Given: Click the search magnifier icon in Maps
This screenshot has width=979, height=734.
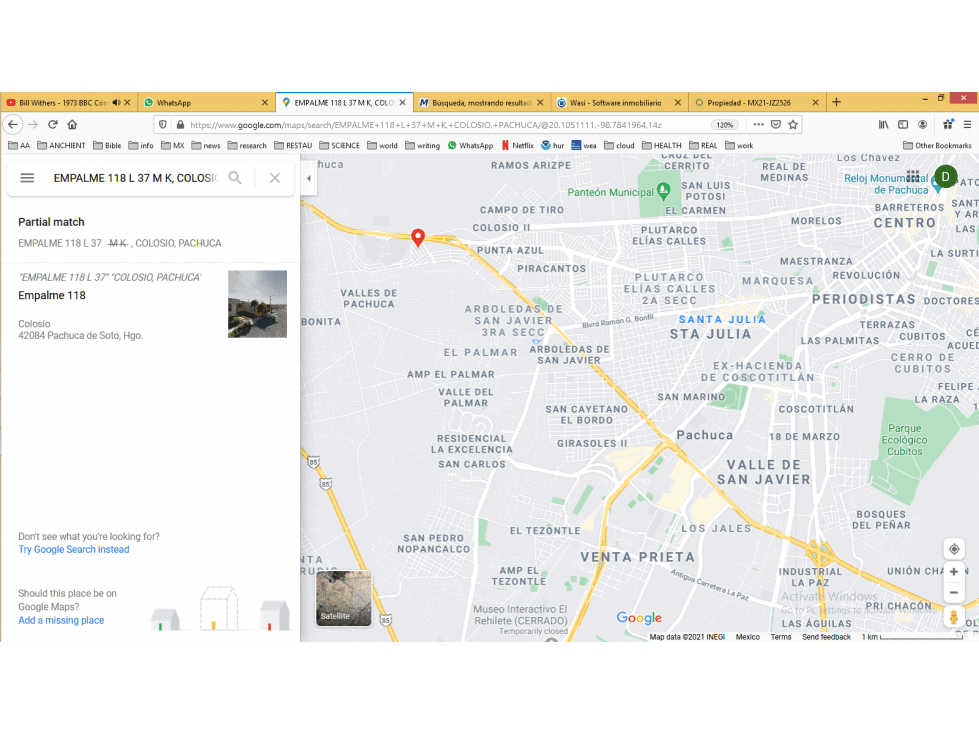Looking at the screenshot, I should click(235, 178).
